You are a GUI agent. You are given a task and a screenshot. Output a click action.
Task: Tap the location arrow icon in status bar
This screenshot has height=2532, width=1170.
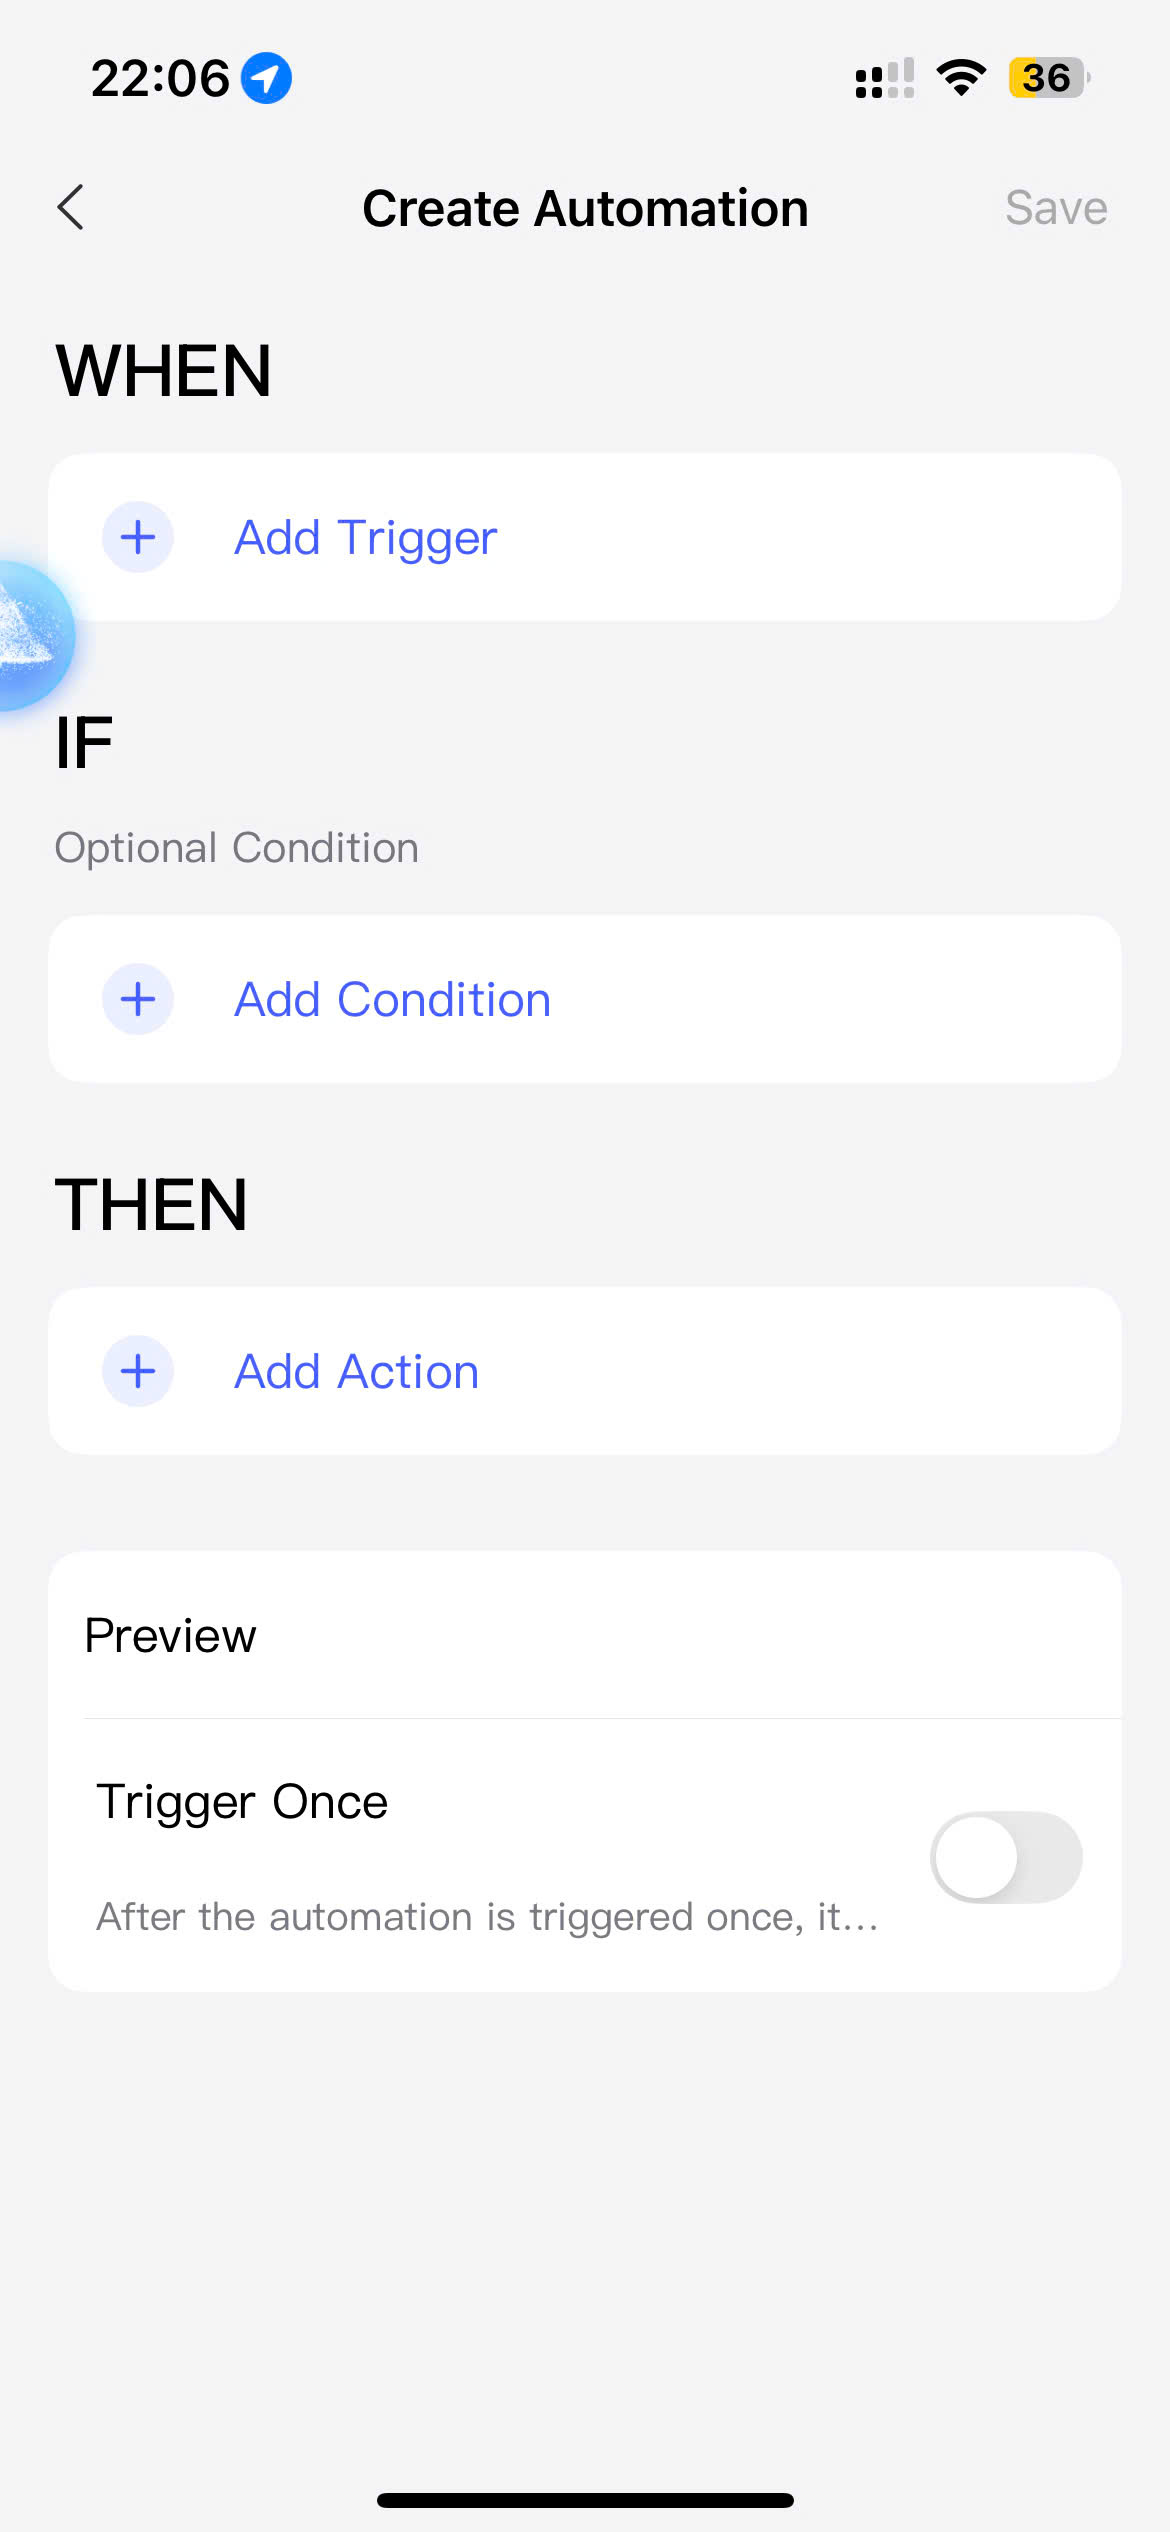coord(266,78)
